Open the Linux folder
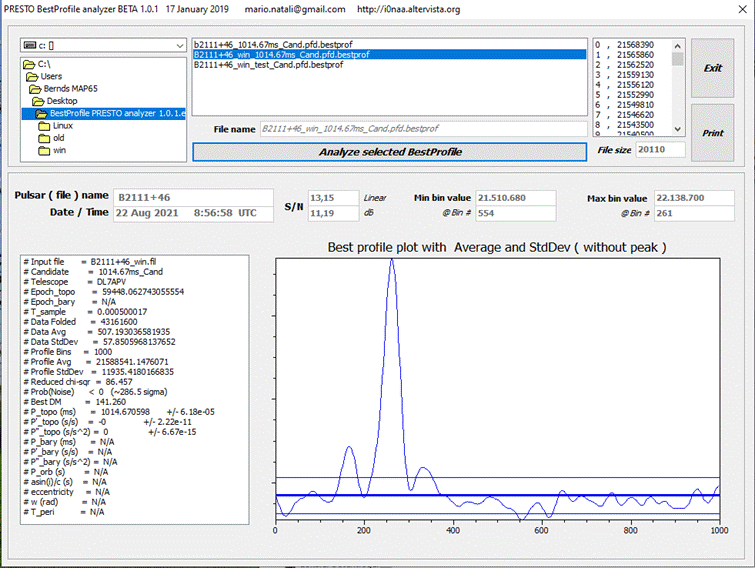The image size is (755, 568). tap(55, 126)
